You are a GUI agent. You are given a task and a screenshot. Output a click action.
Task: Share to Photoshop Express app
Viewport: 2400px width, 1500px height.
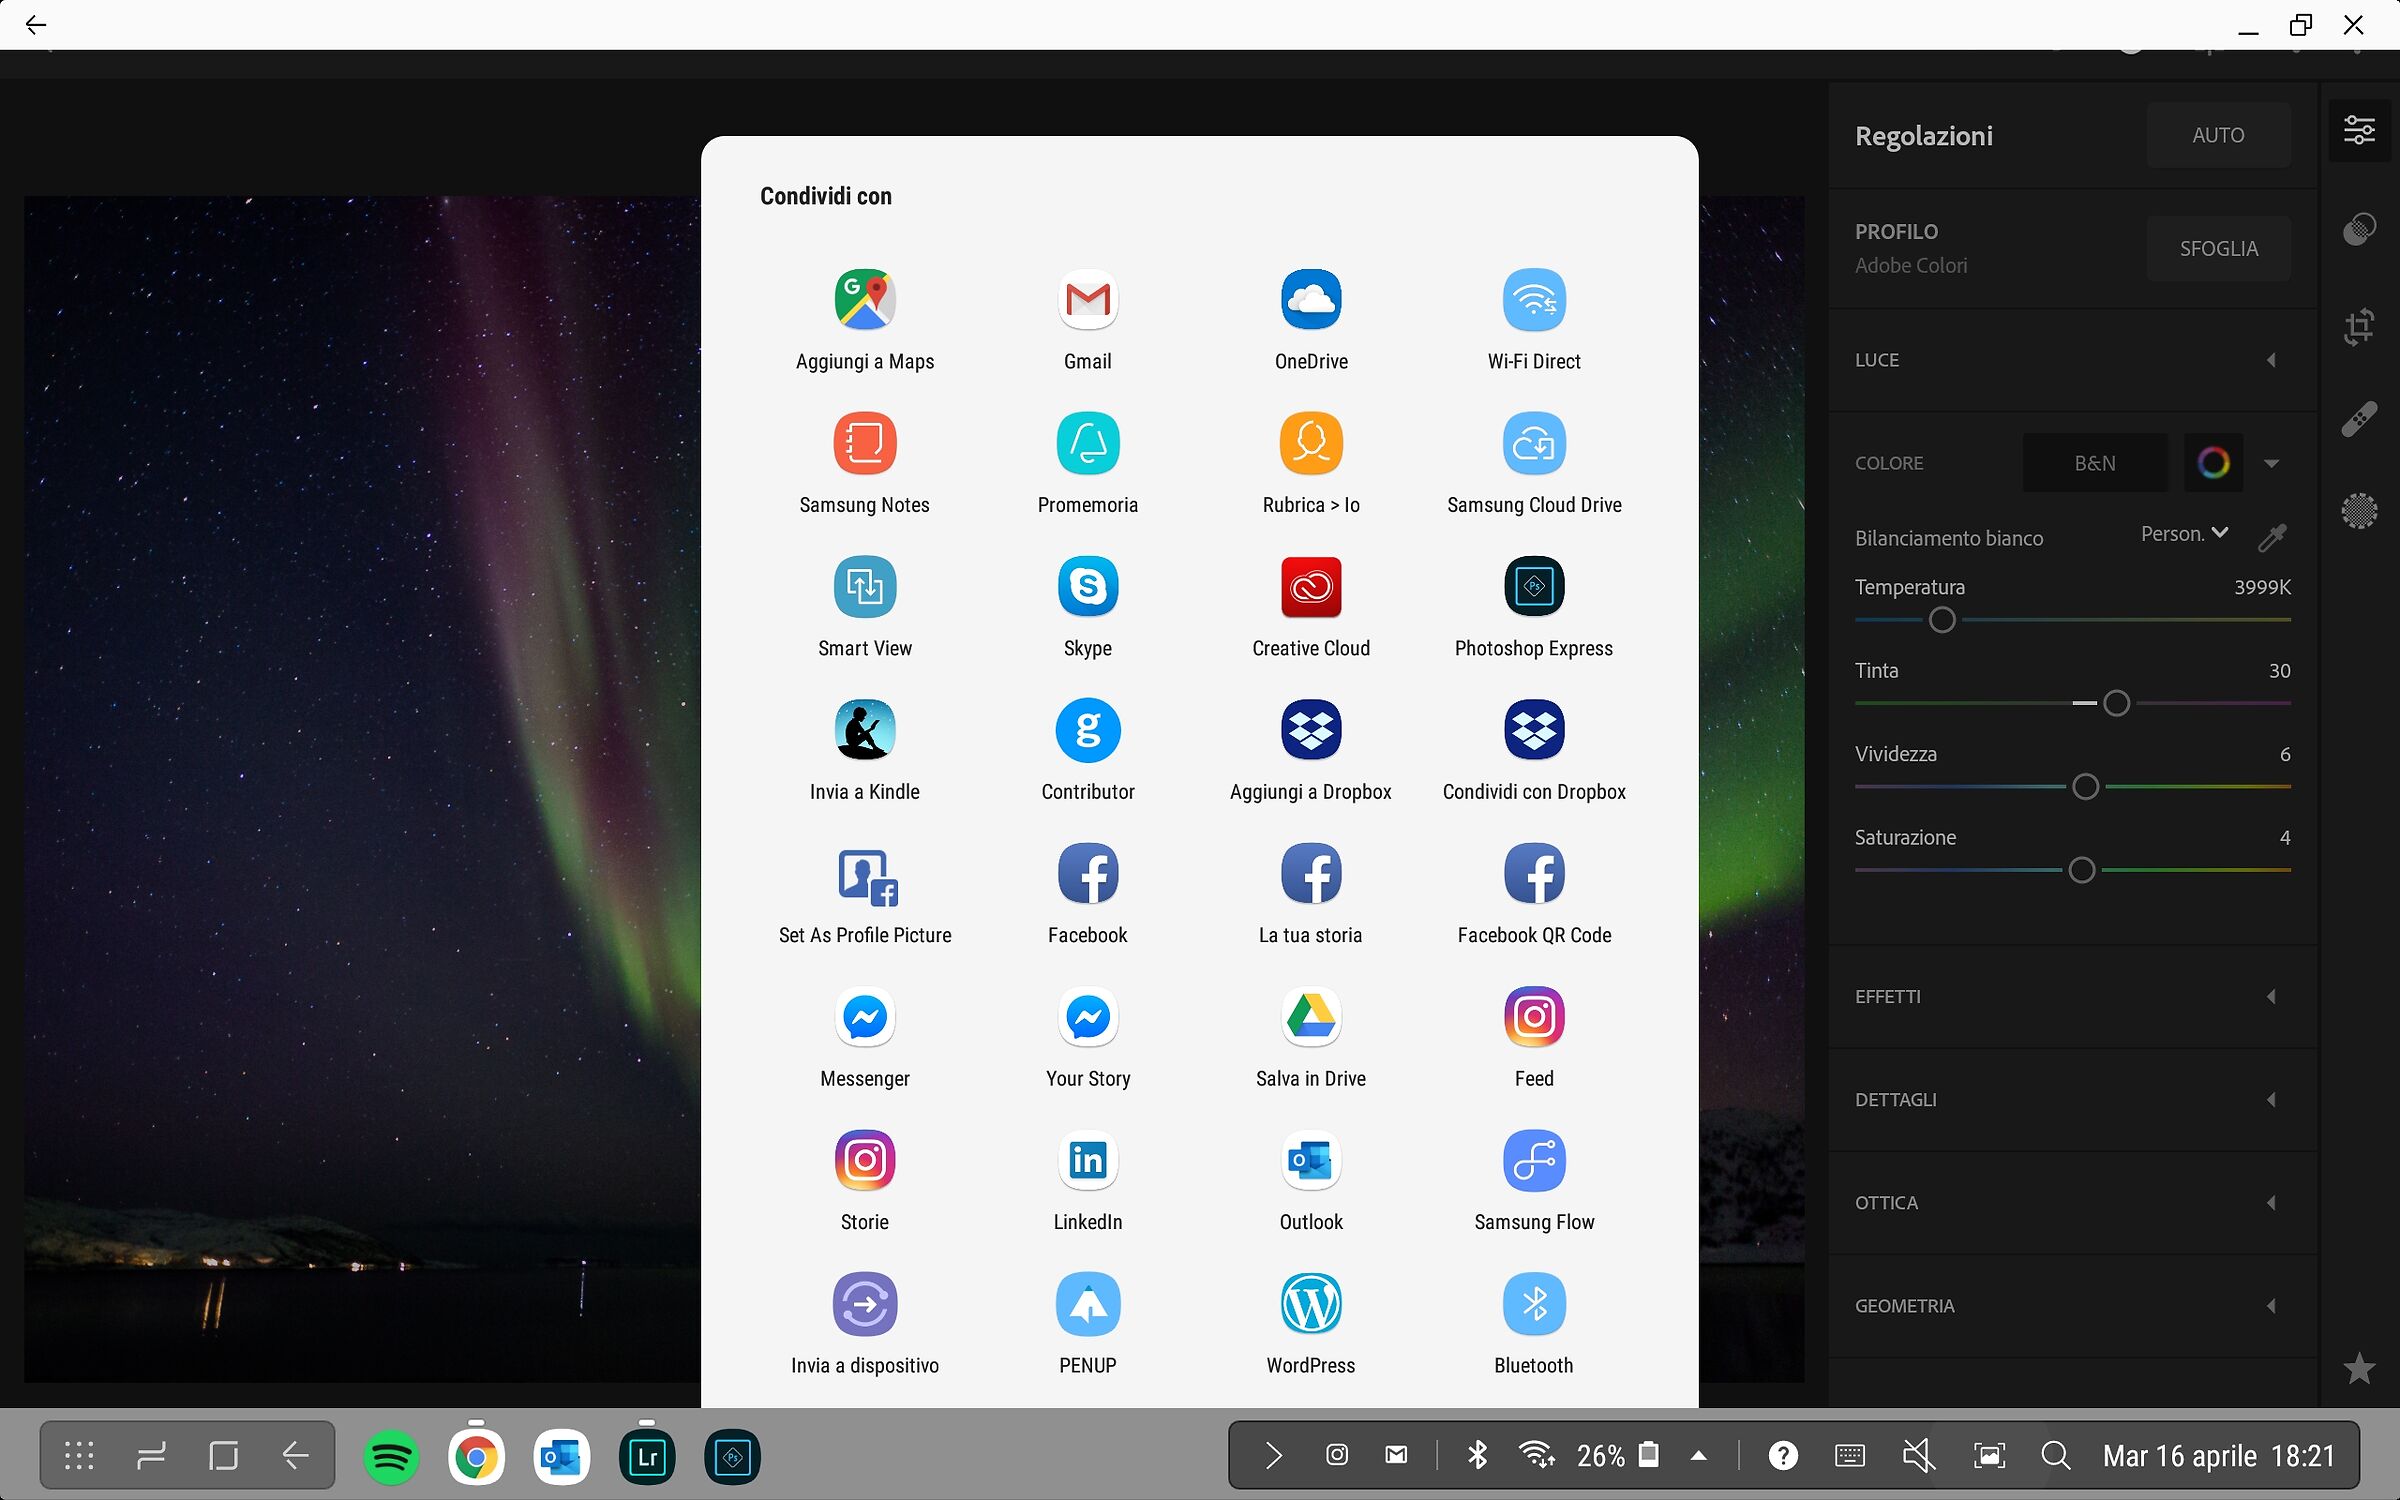tap(1533, 587)
